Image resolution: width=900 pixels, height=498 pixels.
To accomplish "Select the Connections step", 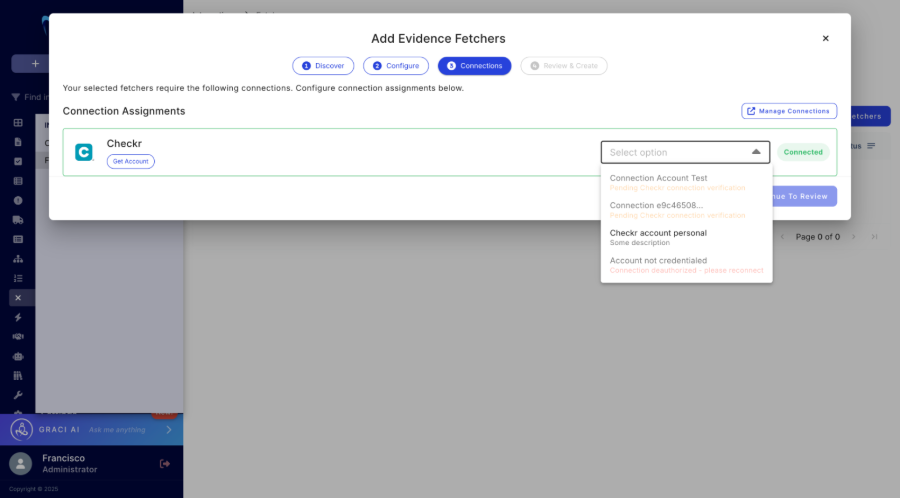I will tap(474, 66).
